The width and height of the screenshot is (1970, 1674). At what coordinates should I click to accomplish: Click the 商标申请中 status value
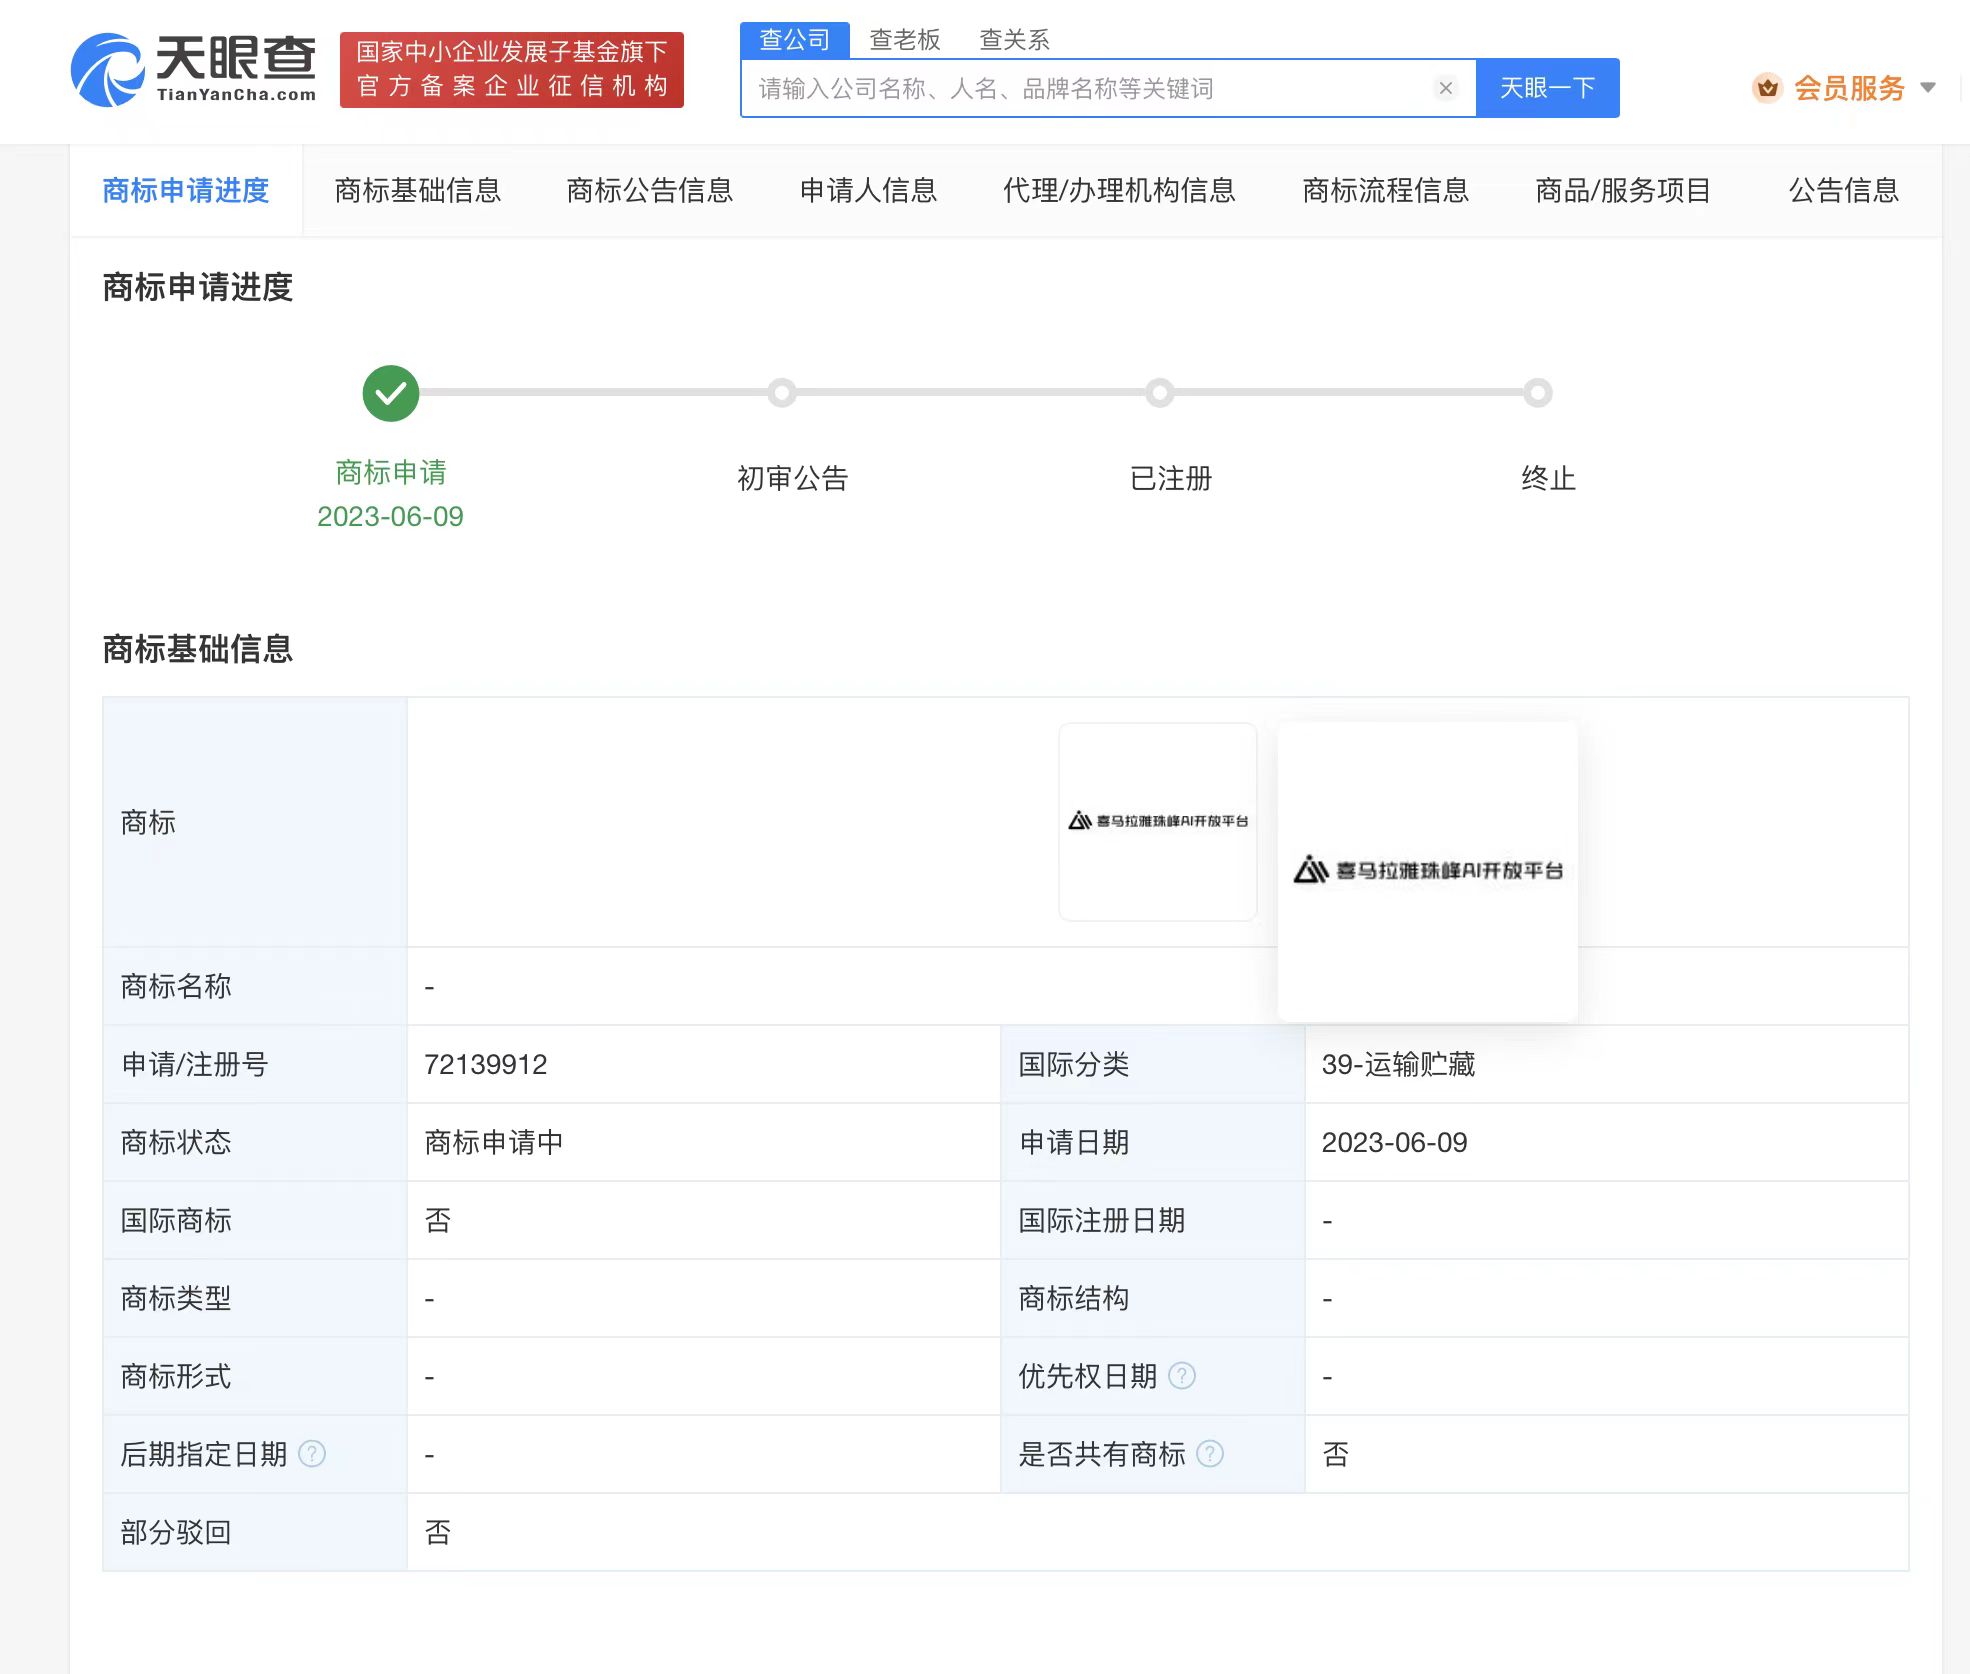tap(494, 1142)
